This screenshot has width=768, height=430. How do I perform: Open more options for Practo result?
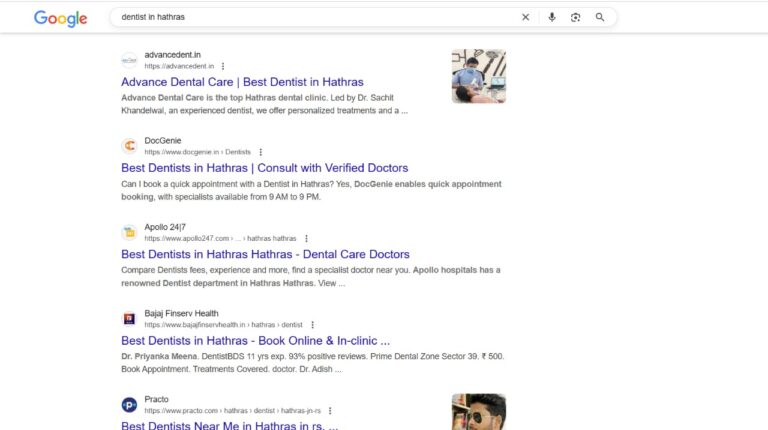[x=329, y=411]
